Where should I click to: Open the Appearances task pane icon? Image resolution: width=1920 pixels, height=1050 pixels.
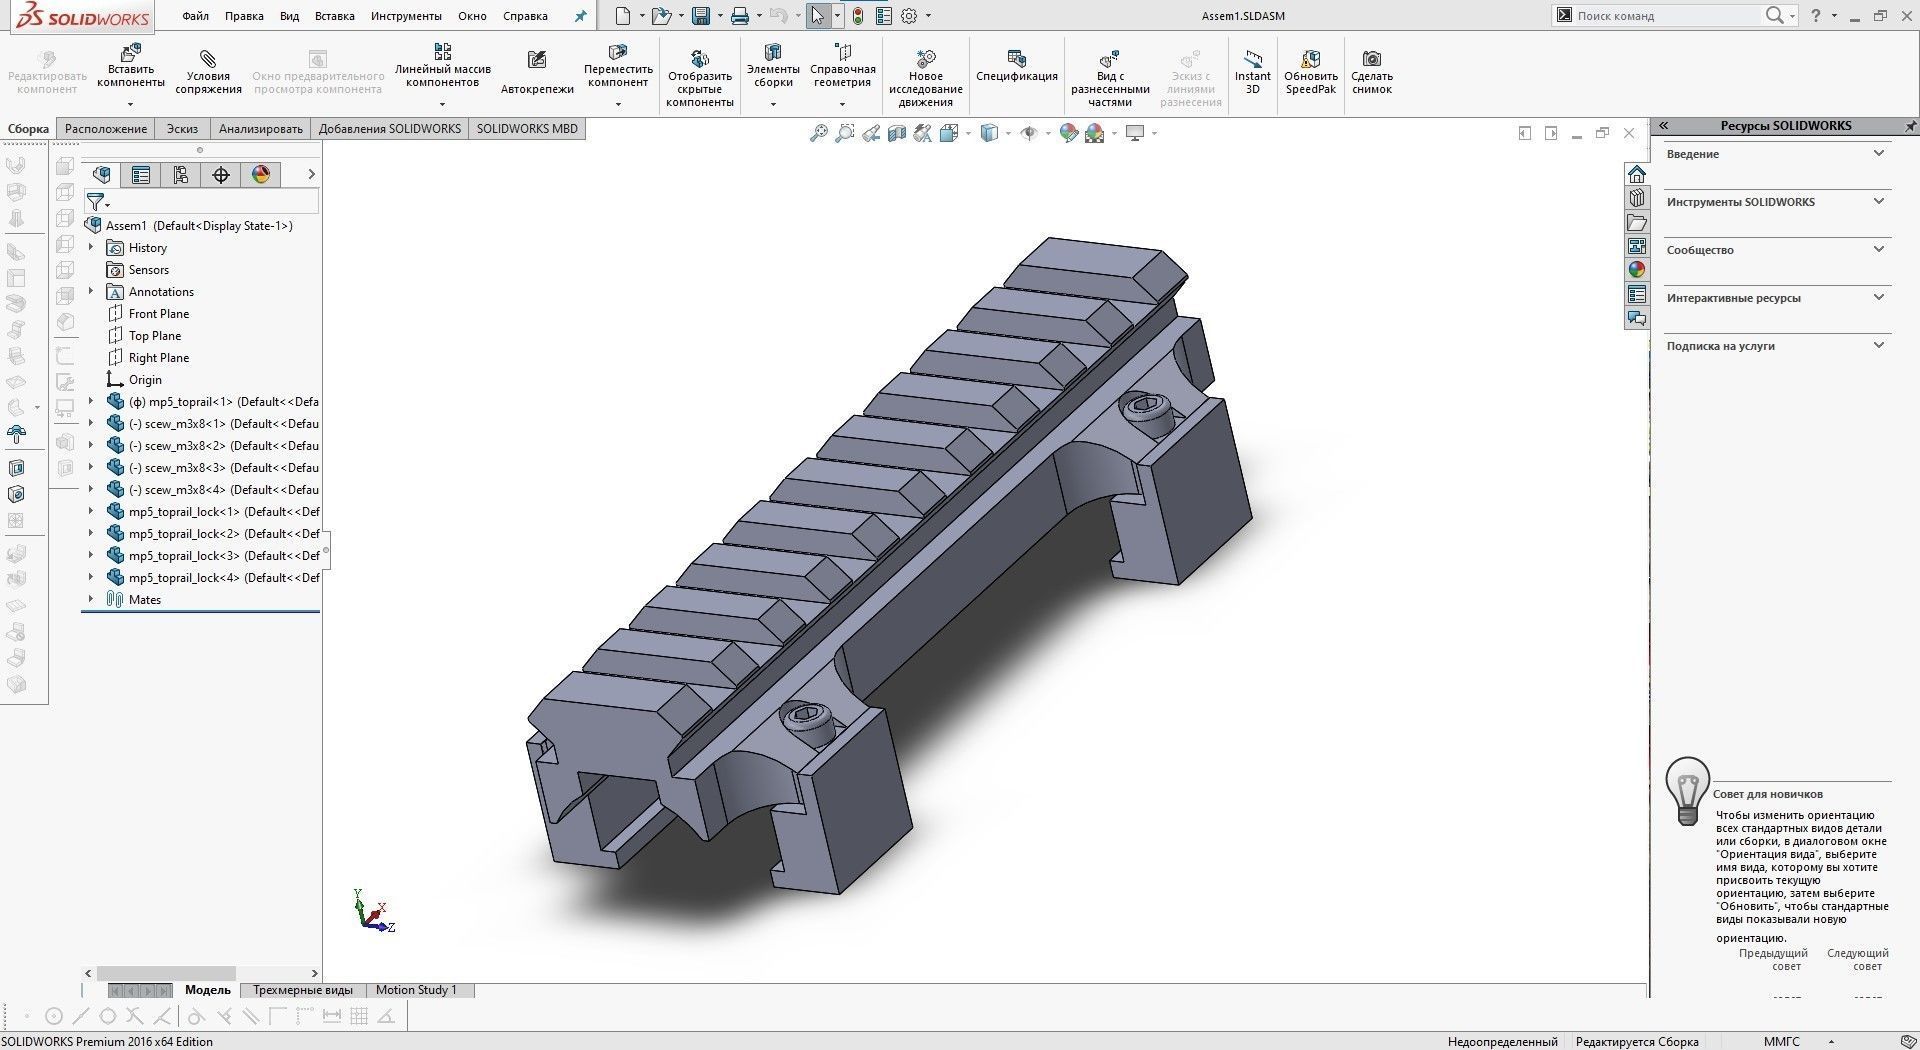(x=1637, y=270)
